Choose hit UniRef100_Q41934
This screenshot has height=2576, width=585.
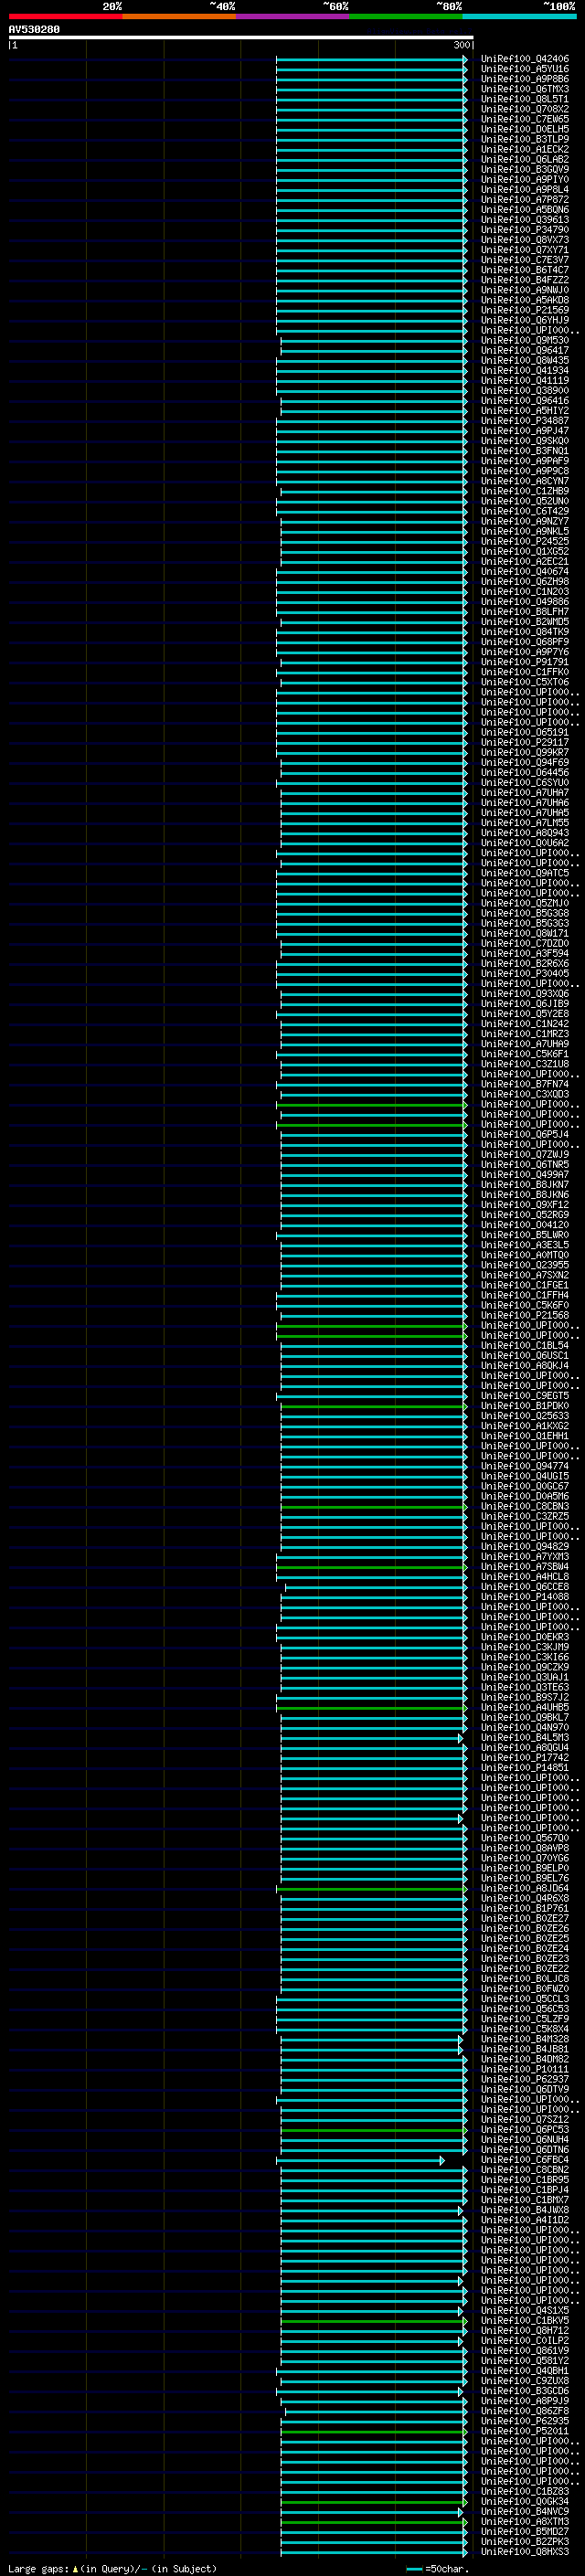pos(525,370)
